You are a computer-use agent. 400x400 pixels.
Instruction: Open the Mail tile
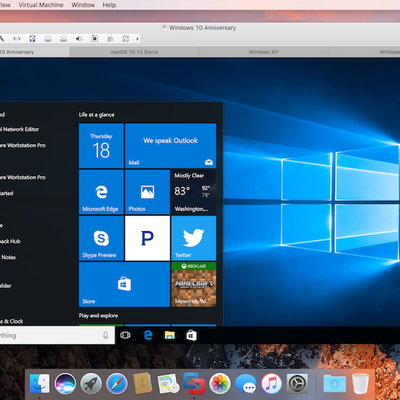click(x=171, y=146)
